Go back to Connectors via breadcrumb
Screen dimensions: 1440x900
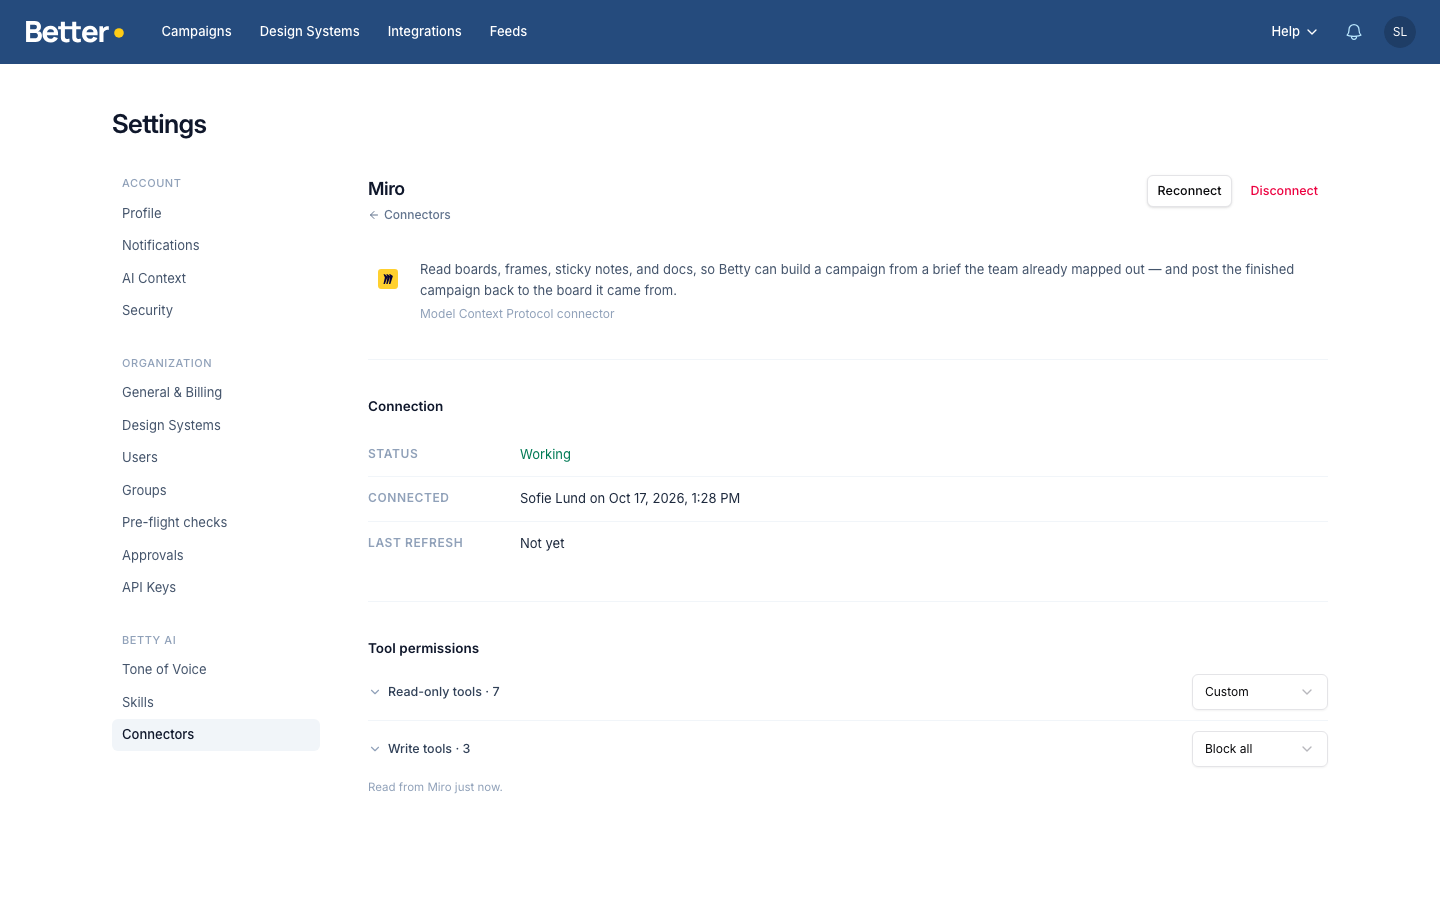[x=410, y=215]
